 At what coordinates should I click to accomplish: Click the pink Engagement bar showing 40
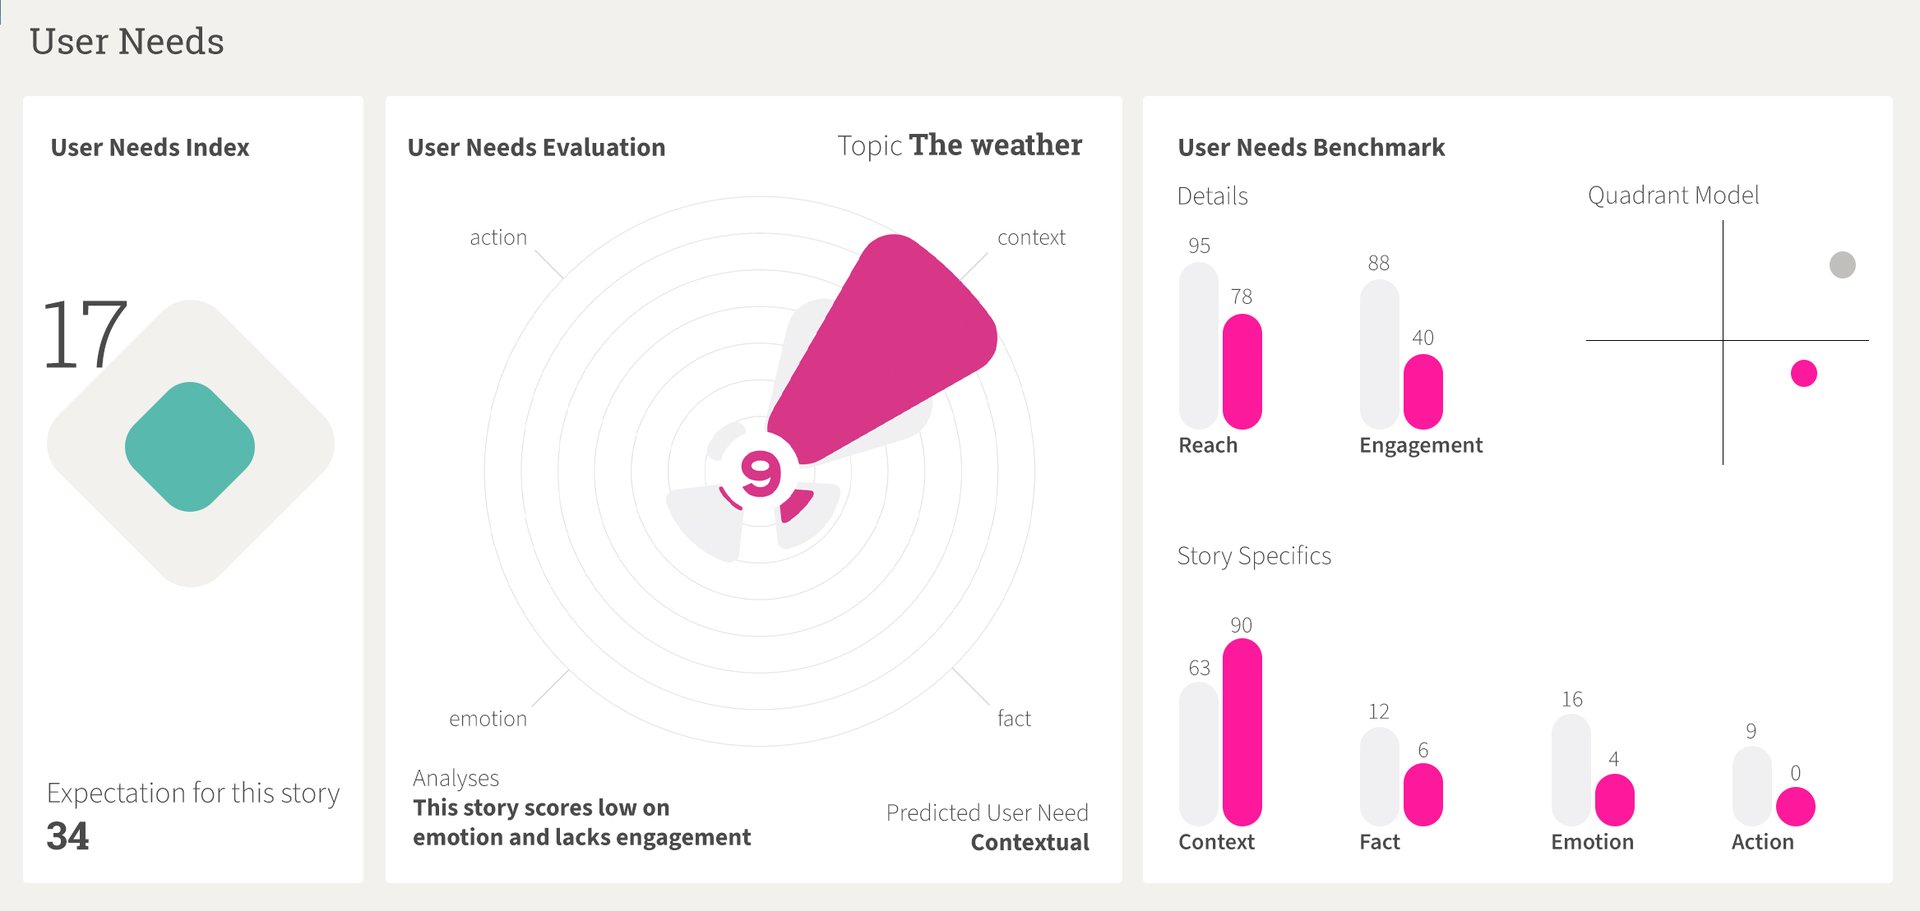(x=1422, y=392)
